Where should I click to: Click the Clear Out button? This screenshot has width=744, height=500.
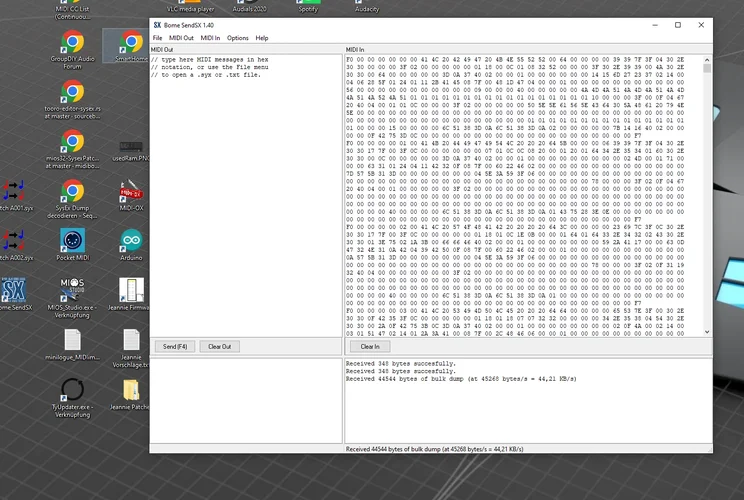pos(219,346)
